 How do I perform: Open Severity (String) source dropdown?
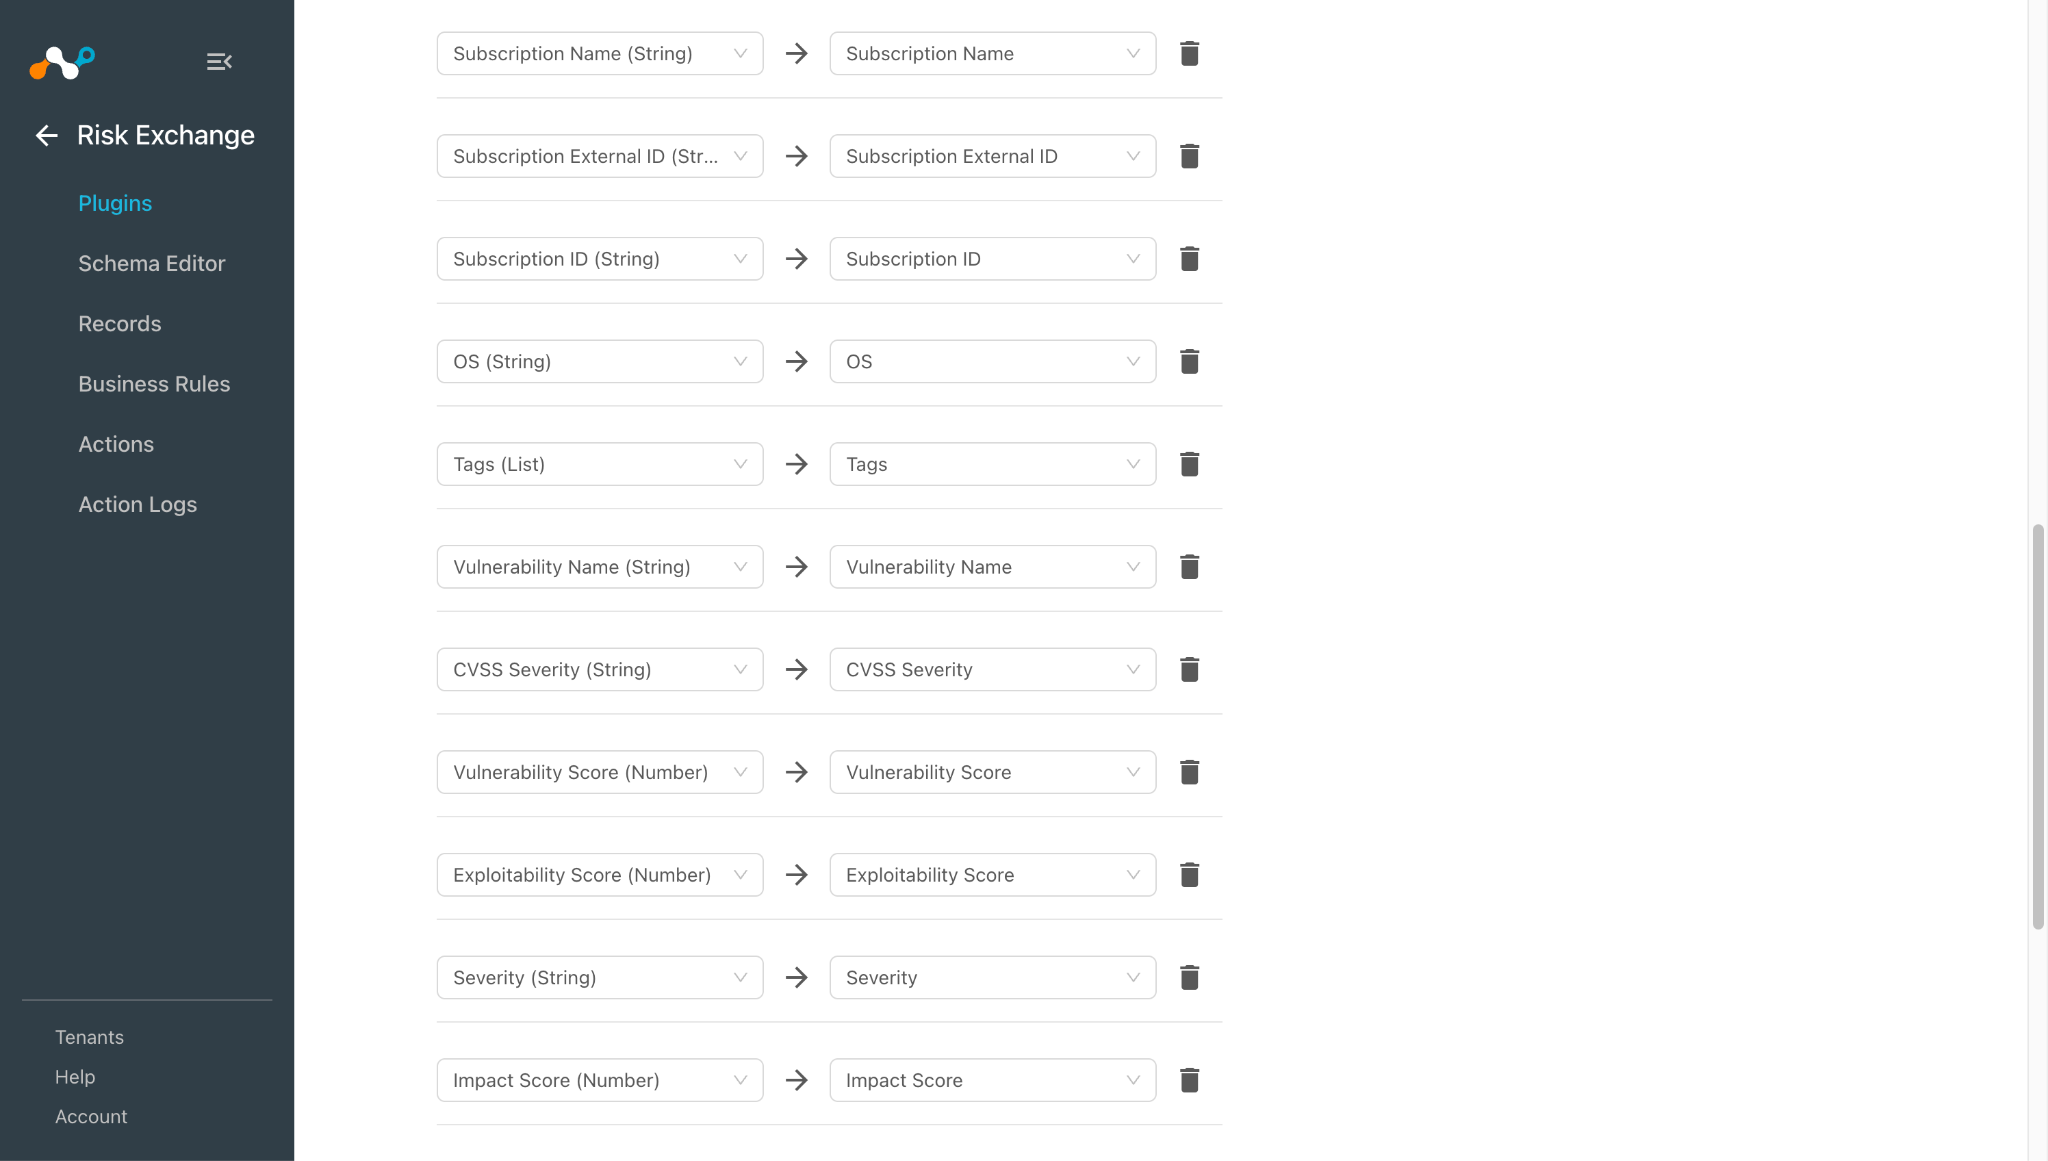pos(600,978)
